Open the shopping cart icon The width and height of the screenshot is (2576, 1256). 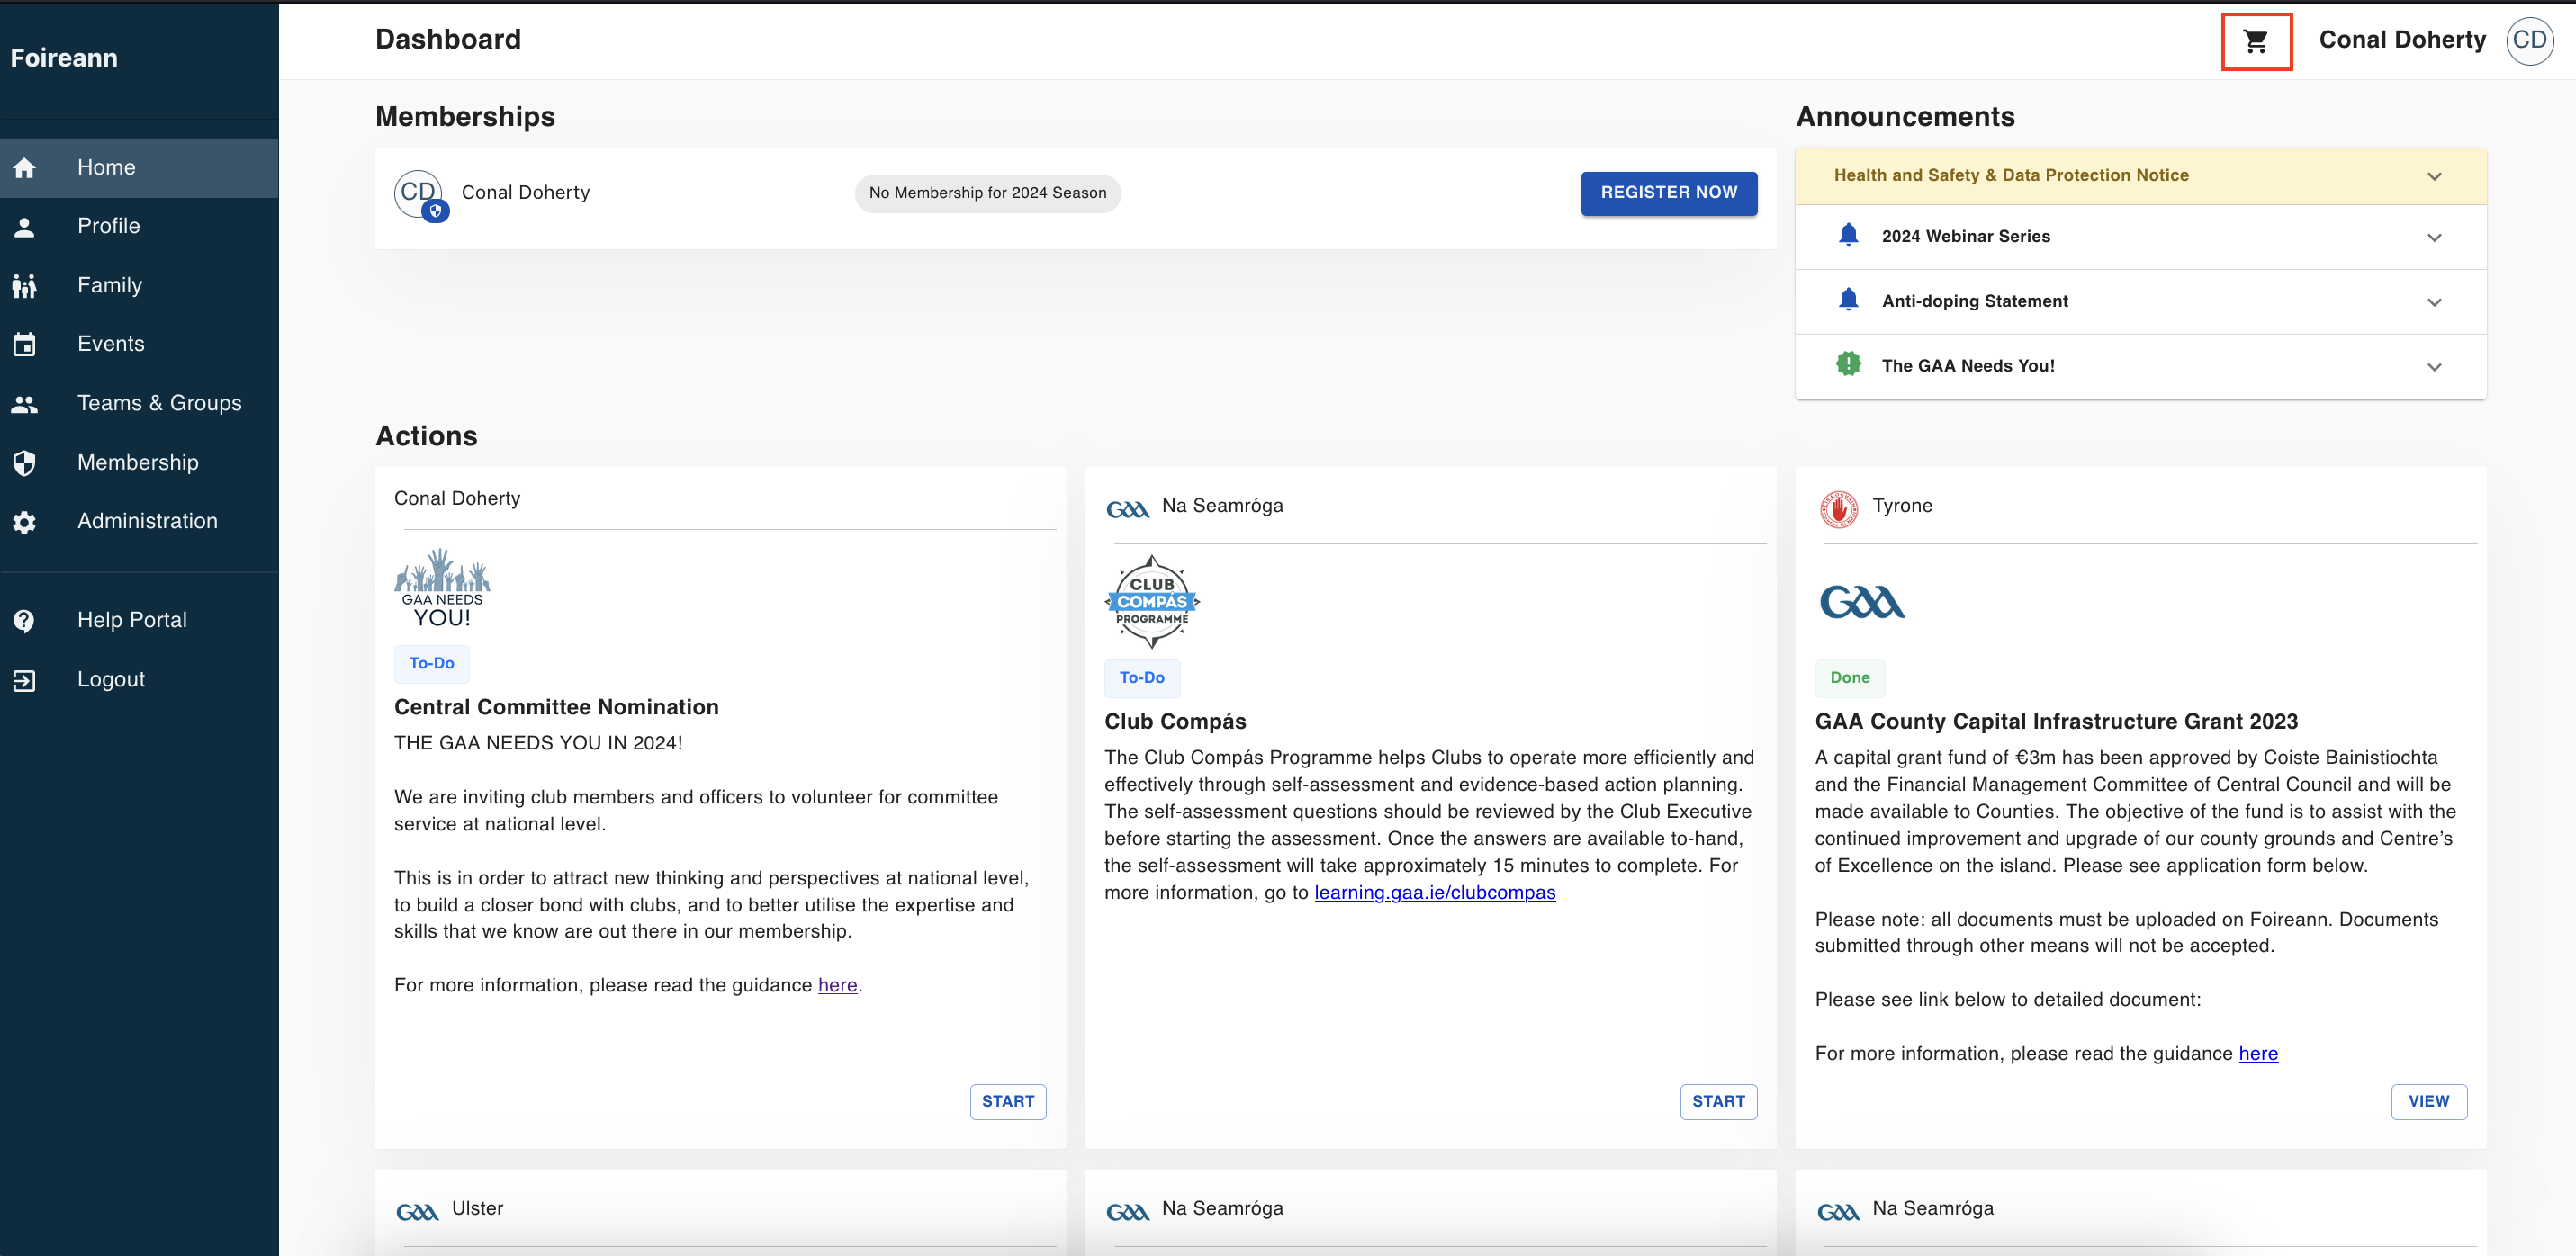(2255, 41)
